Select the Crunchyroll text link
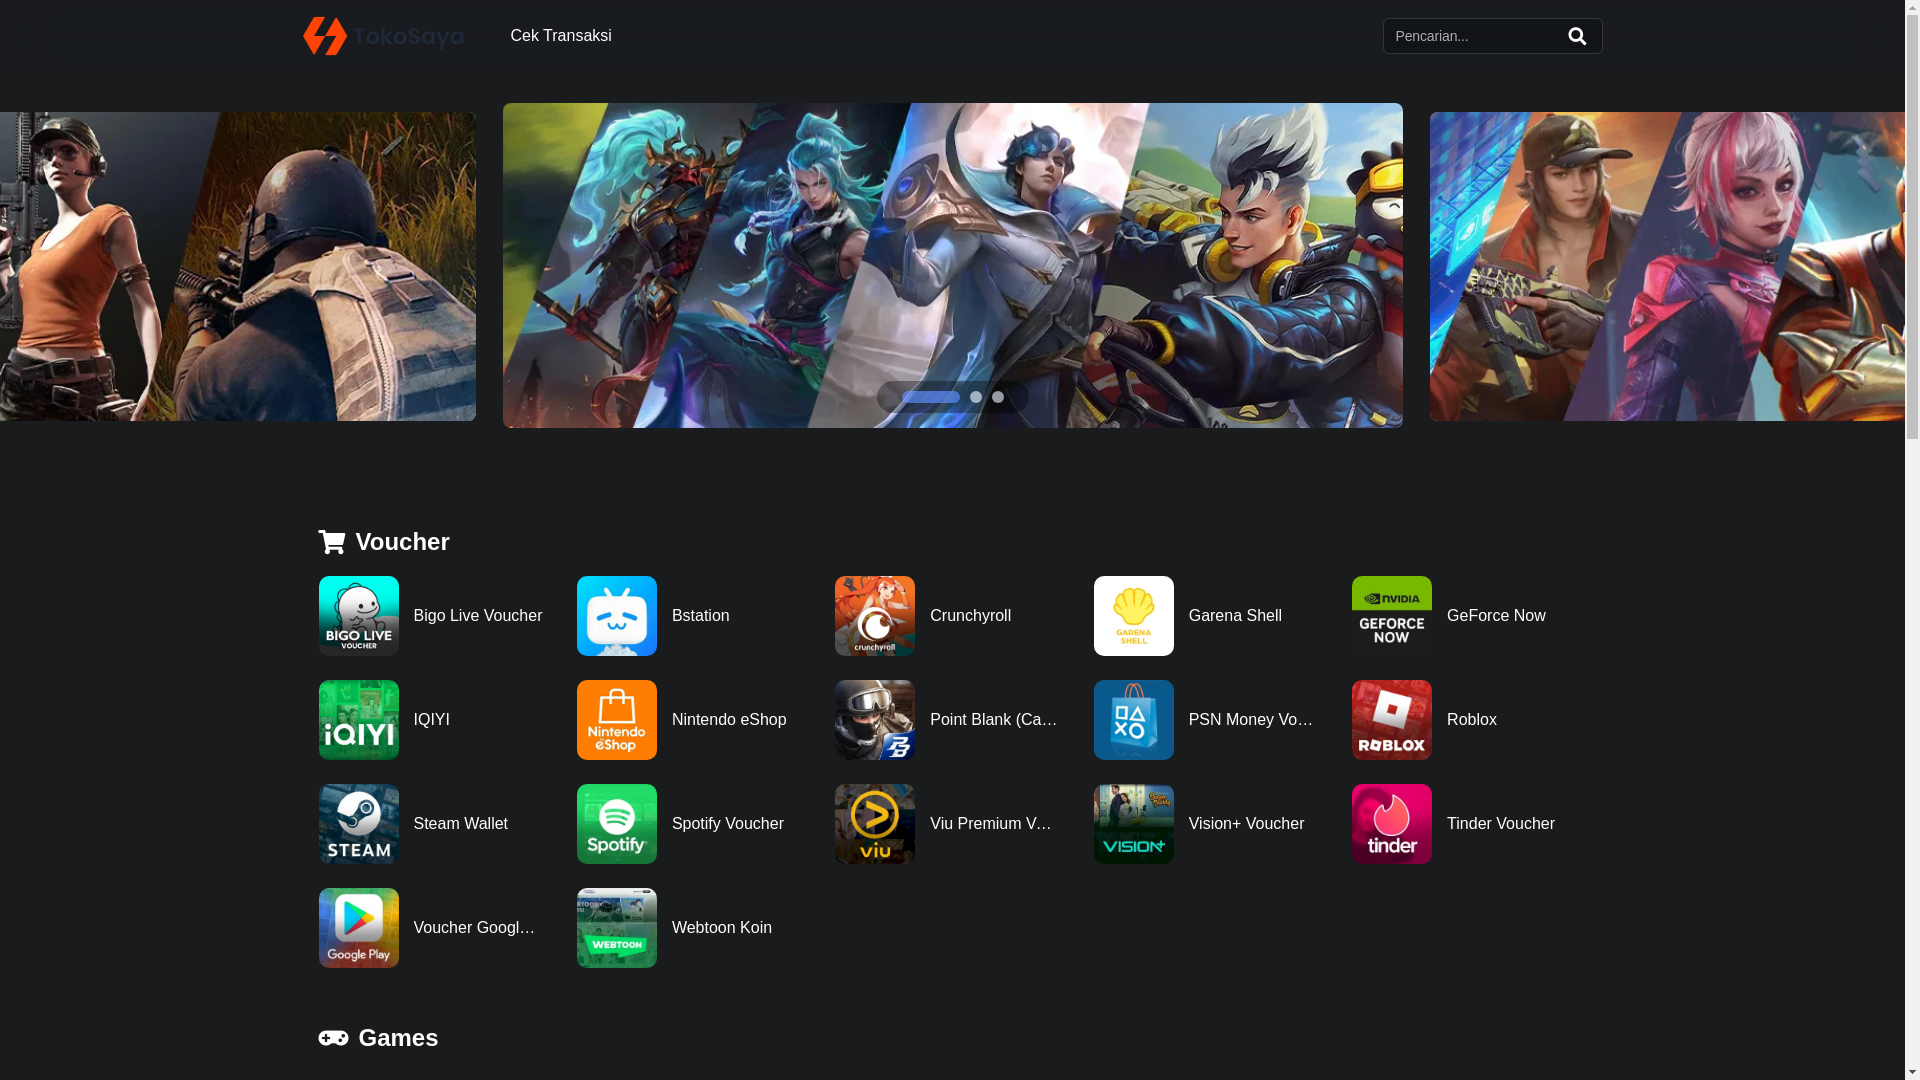 point(970,616)
